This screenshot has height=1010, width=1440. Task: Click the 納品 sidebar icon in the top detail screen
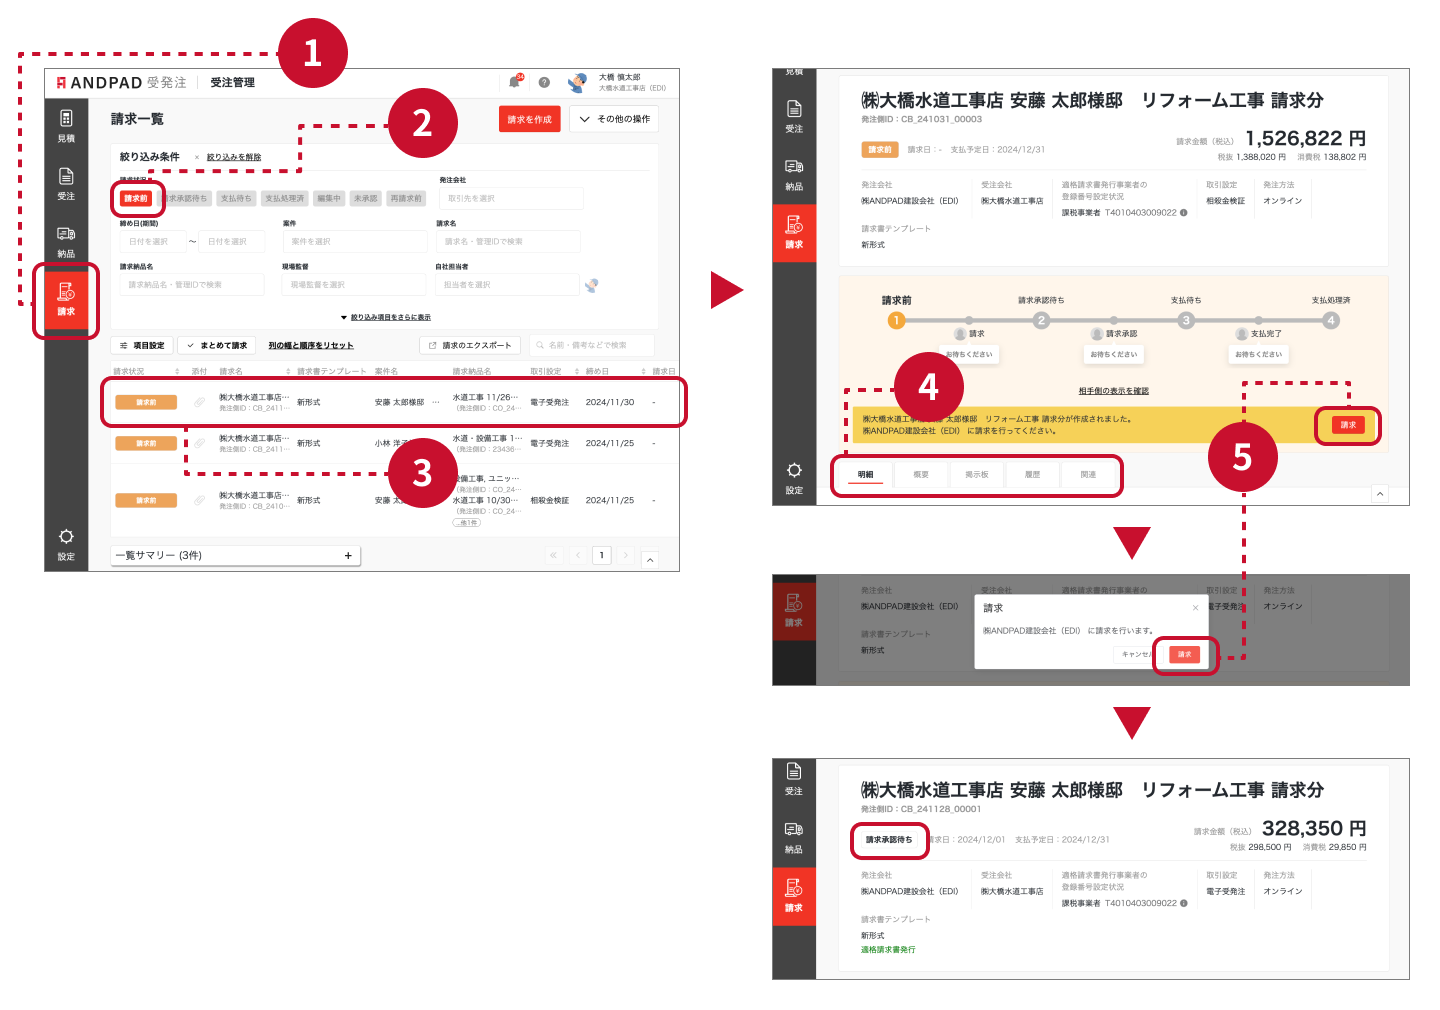point(794,174)
